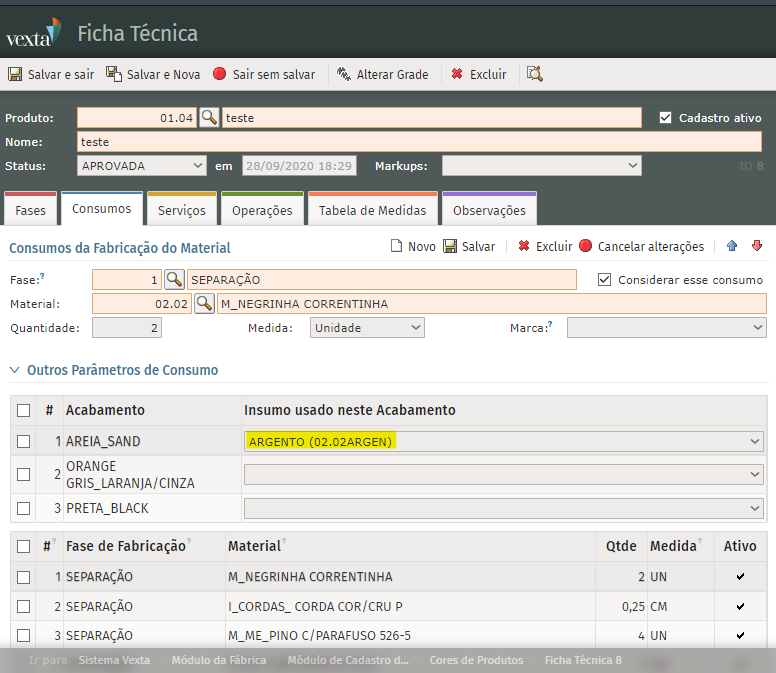Viewport: 776px width, 673px height.
Task: Switch to the Operações tab
Action: [262, 210]
